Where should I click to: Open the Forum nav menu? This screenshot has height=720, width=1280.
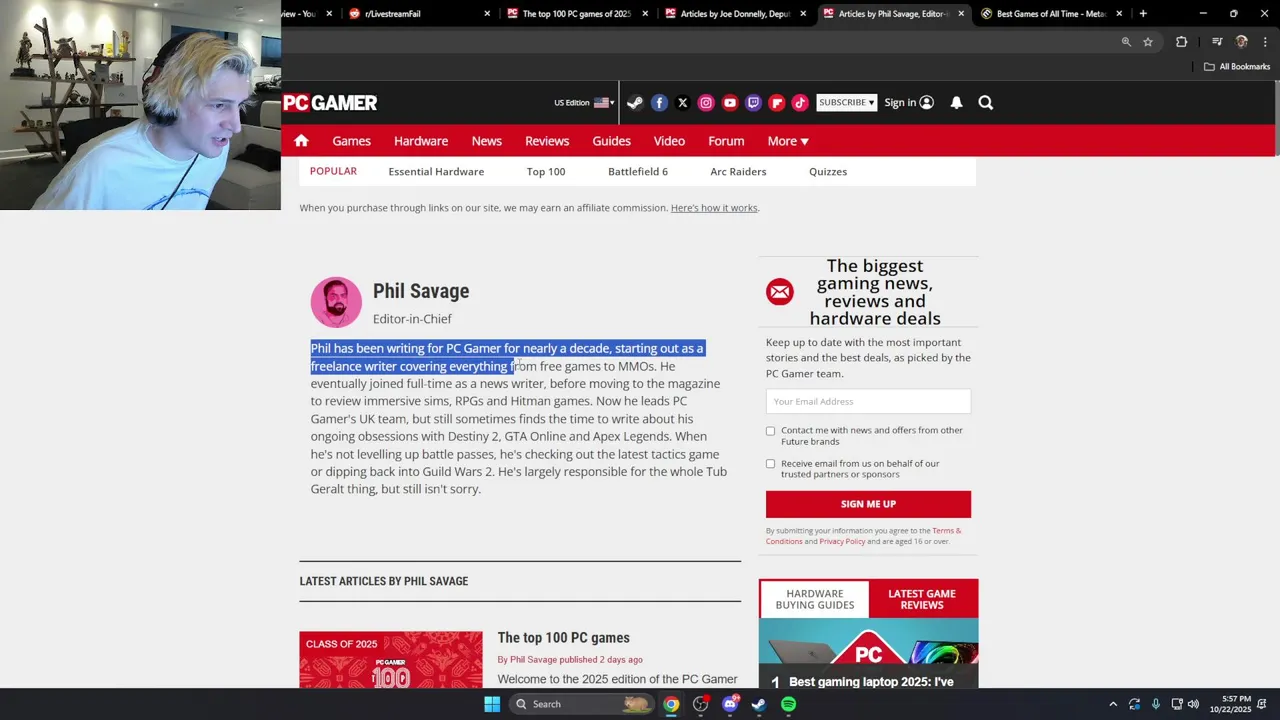726,141
